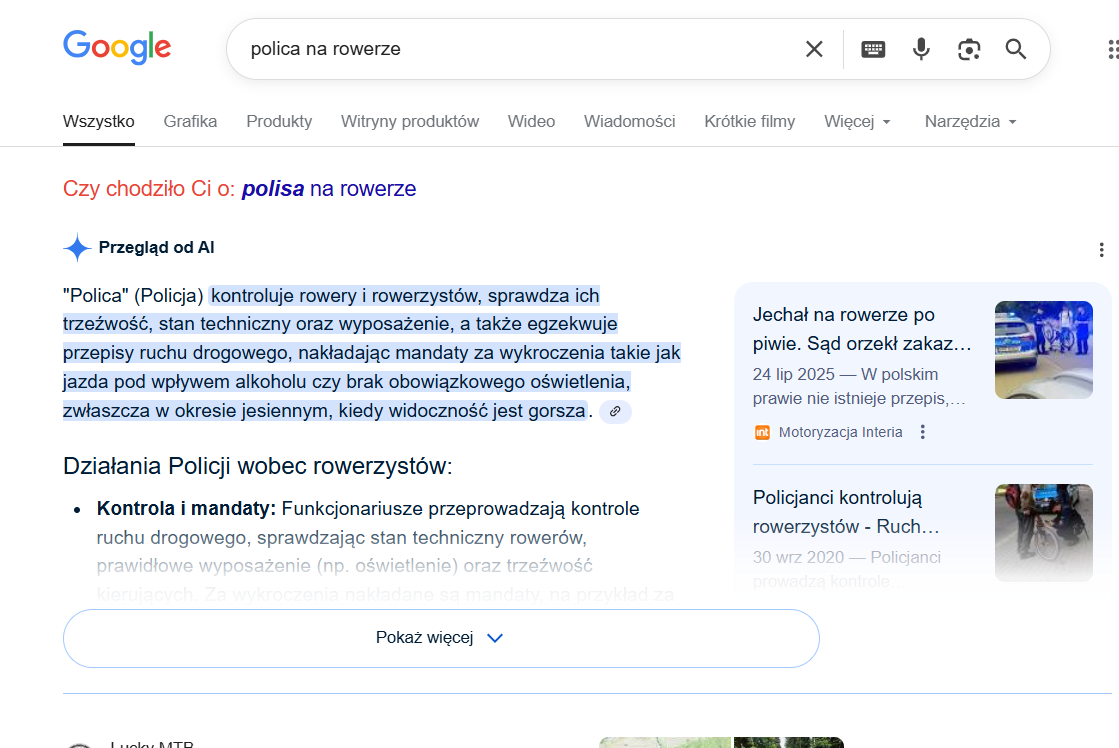This screenshot has height=748, width=1119.
Task: Open search by image camera icon
Action: [968, 49]
